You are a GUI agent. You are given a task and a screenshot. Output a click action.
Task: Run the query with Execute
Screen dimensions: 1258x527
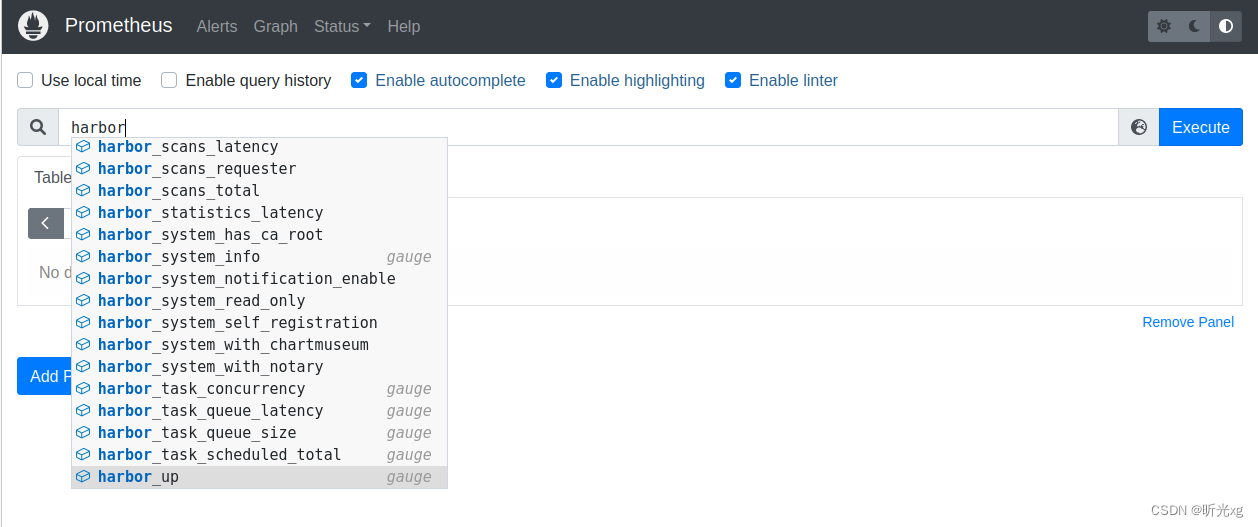(1201, 127)
